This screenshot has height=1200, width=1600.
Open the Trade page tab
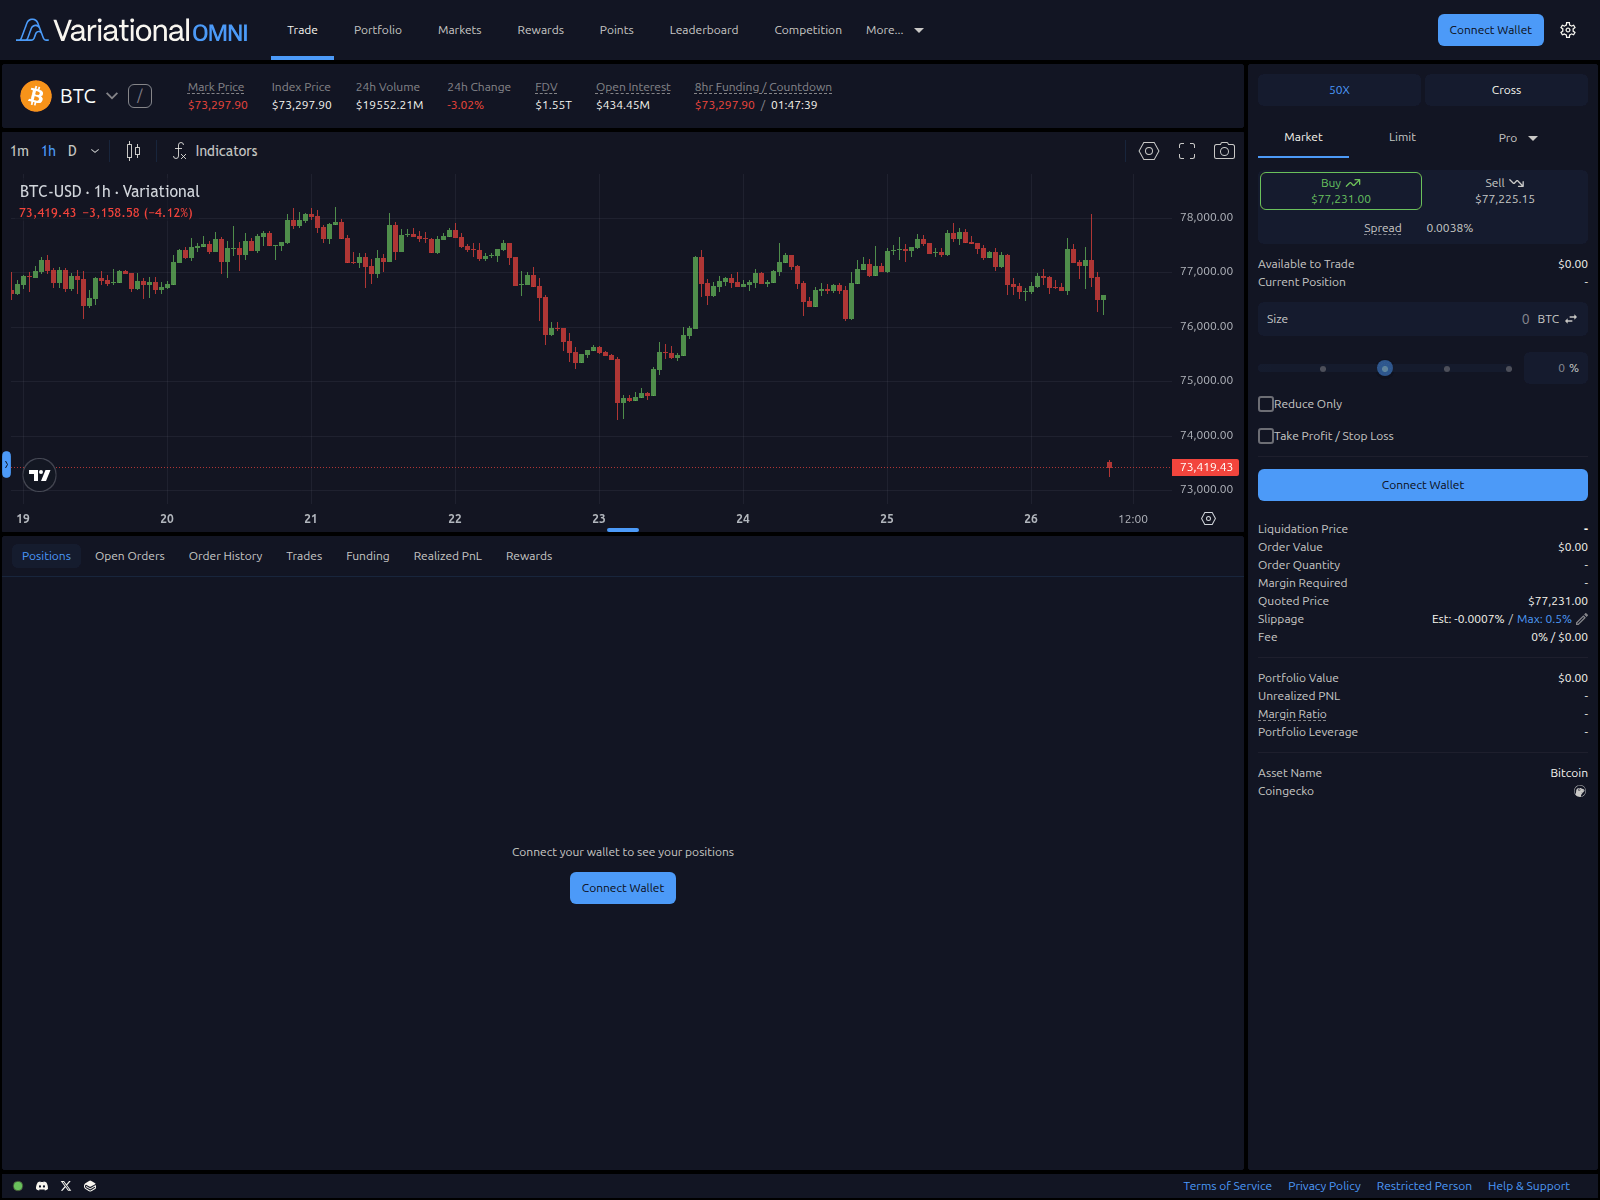pos(302,30)
